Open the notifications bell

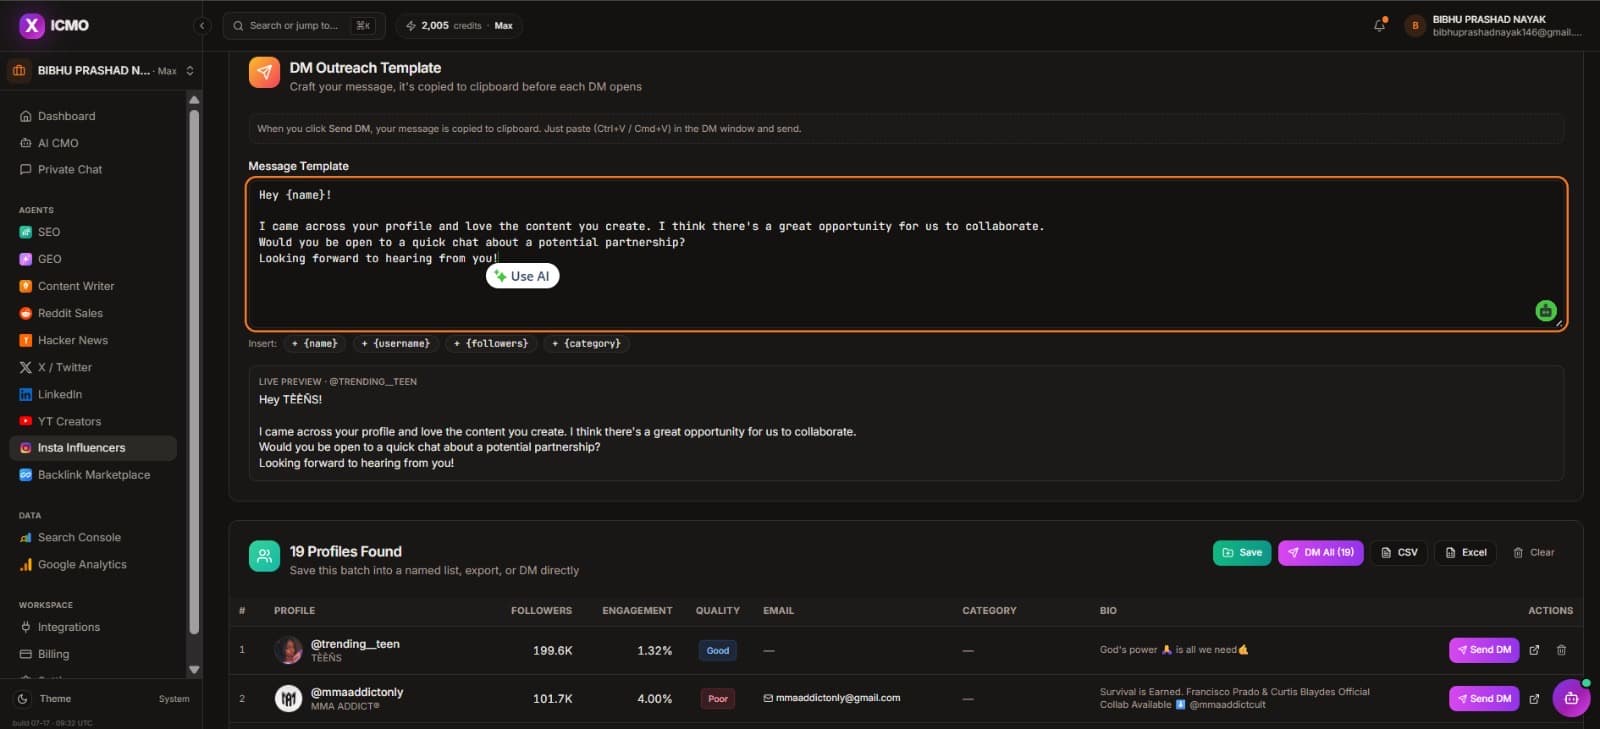[1380, 25]
